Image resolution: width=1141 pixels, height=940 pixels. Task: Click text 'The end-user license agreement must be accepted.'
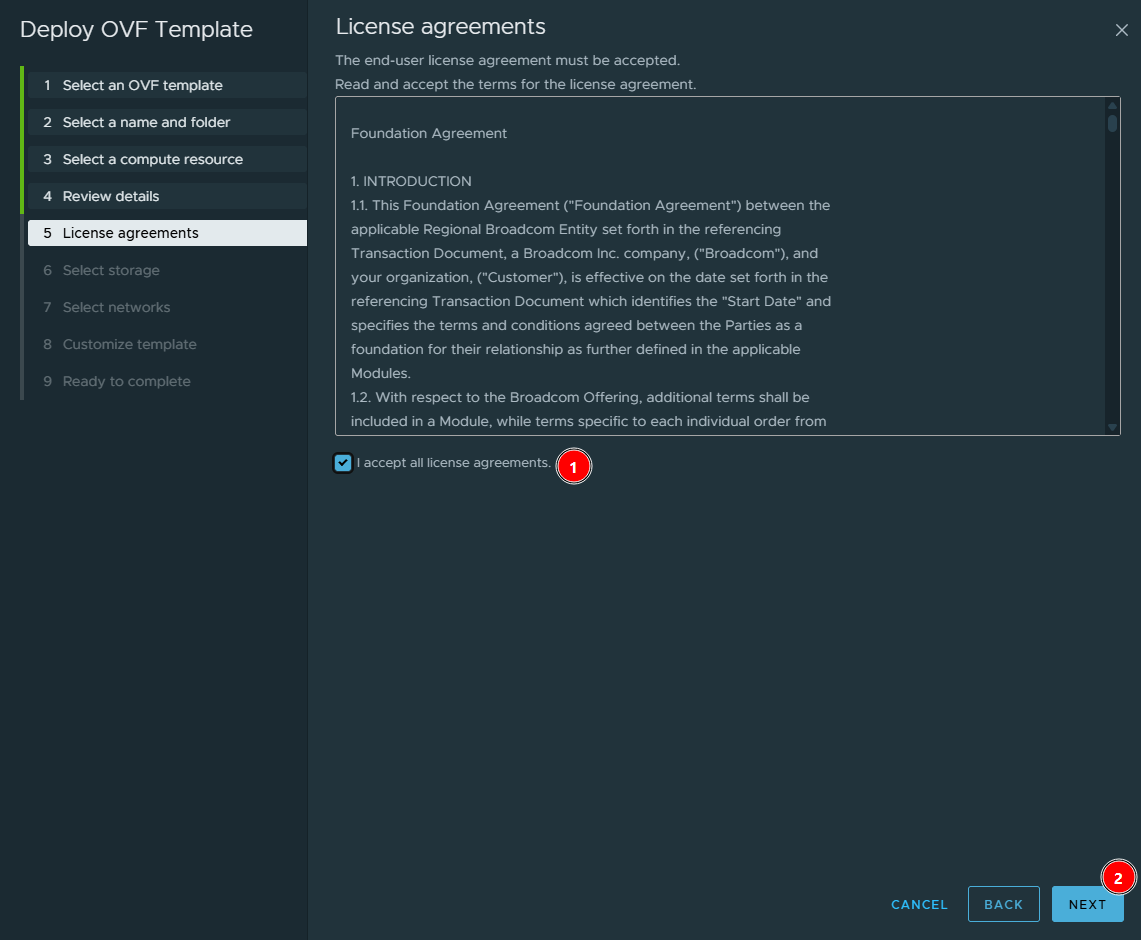pyautogui.click(x=507, y=60)
